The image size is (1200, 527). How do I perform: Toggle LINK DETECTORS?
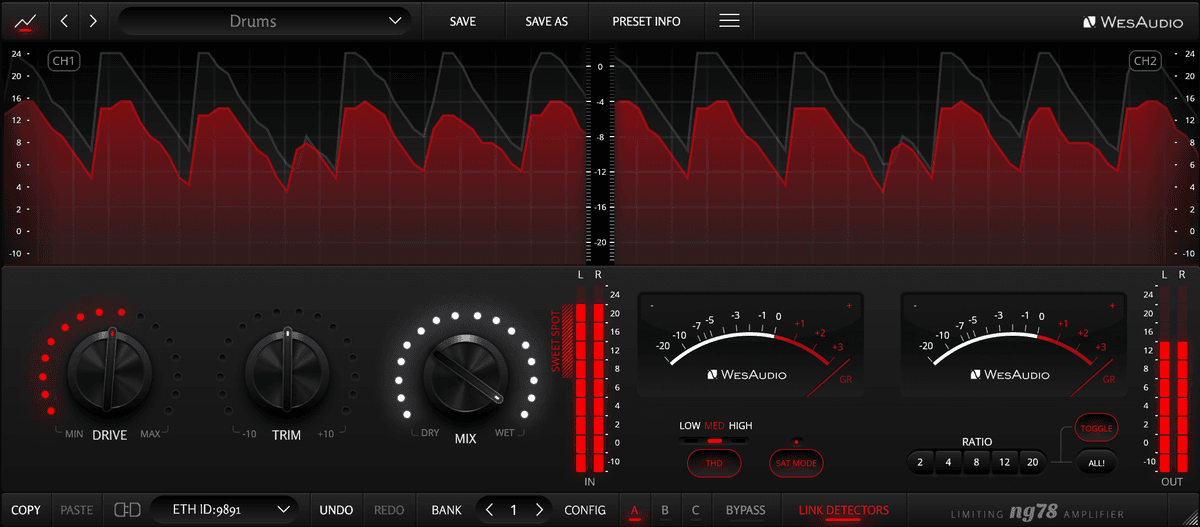click(843, 510)
